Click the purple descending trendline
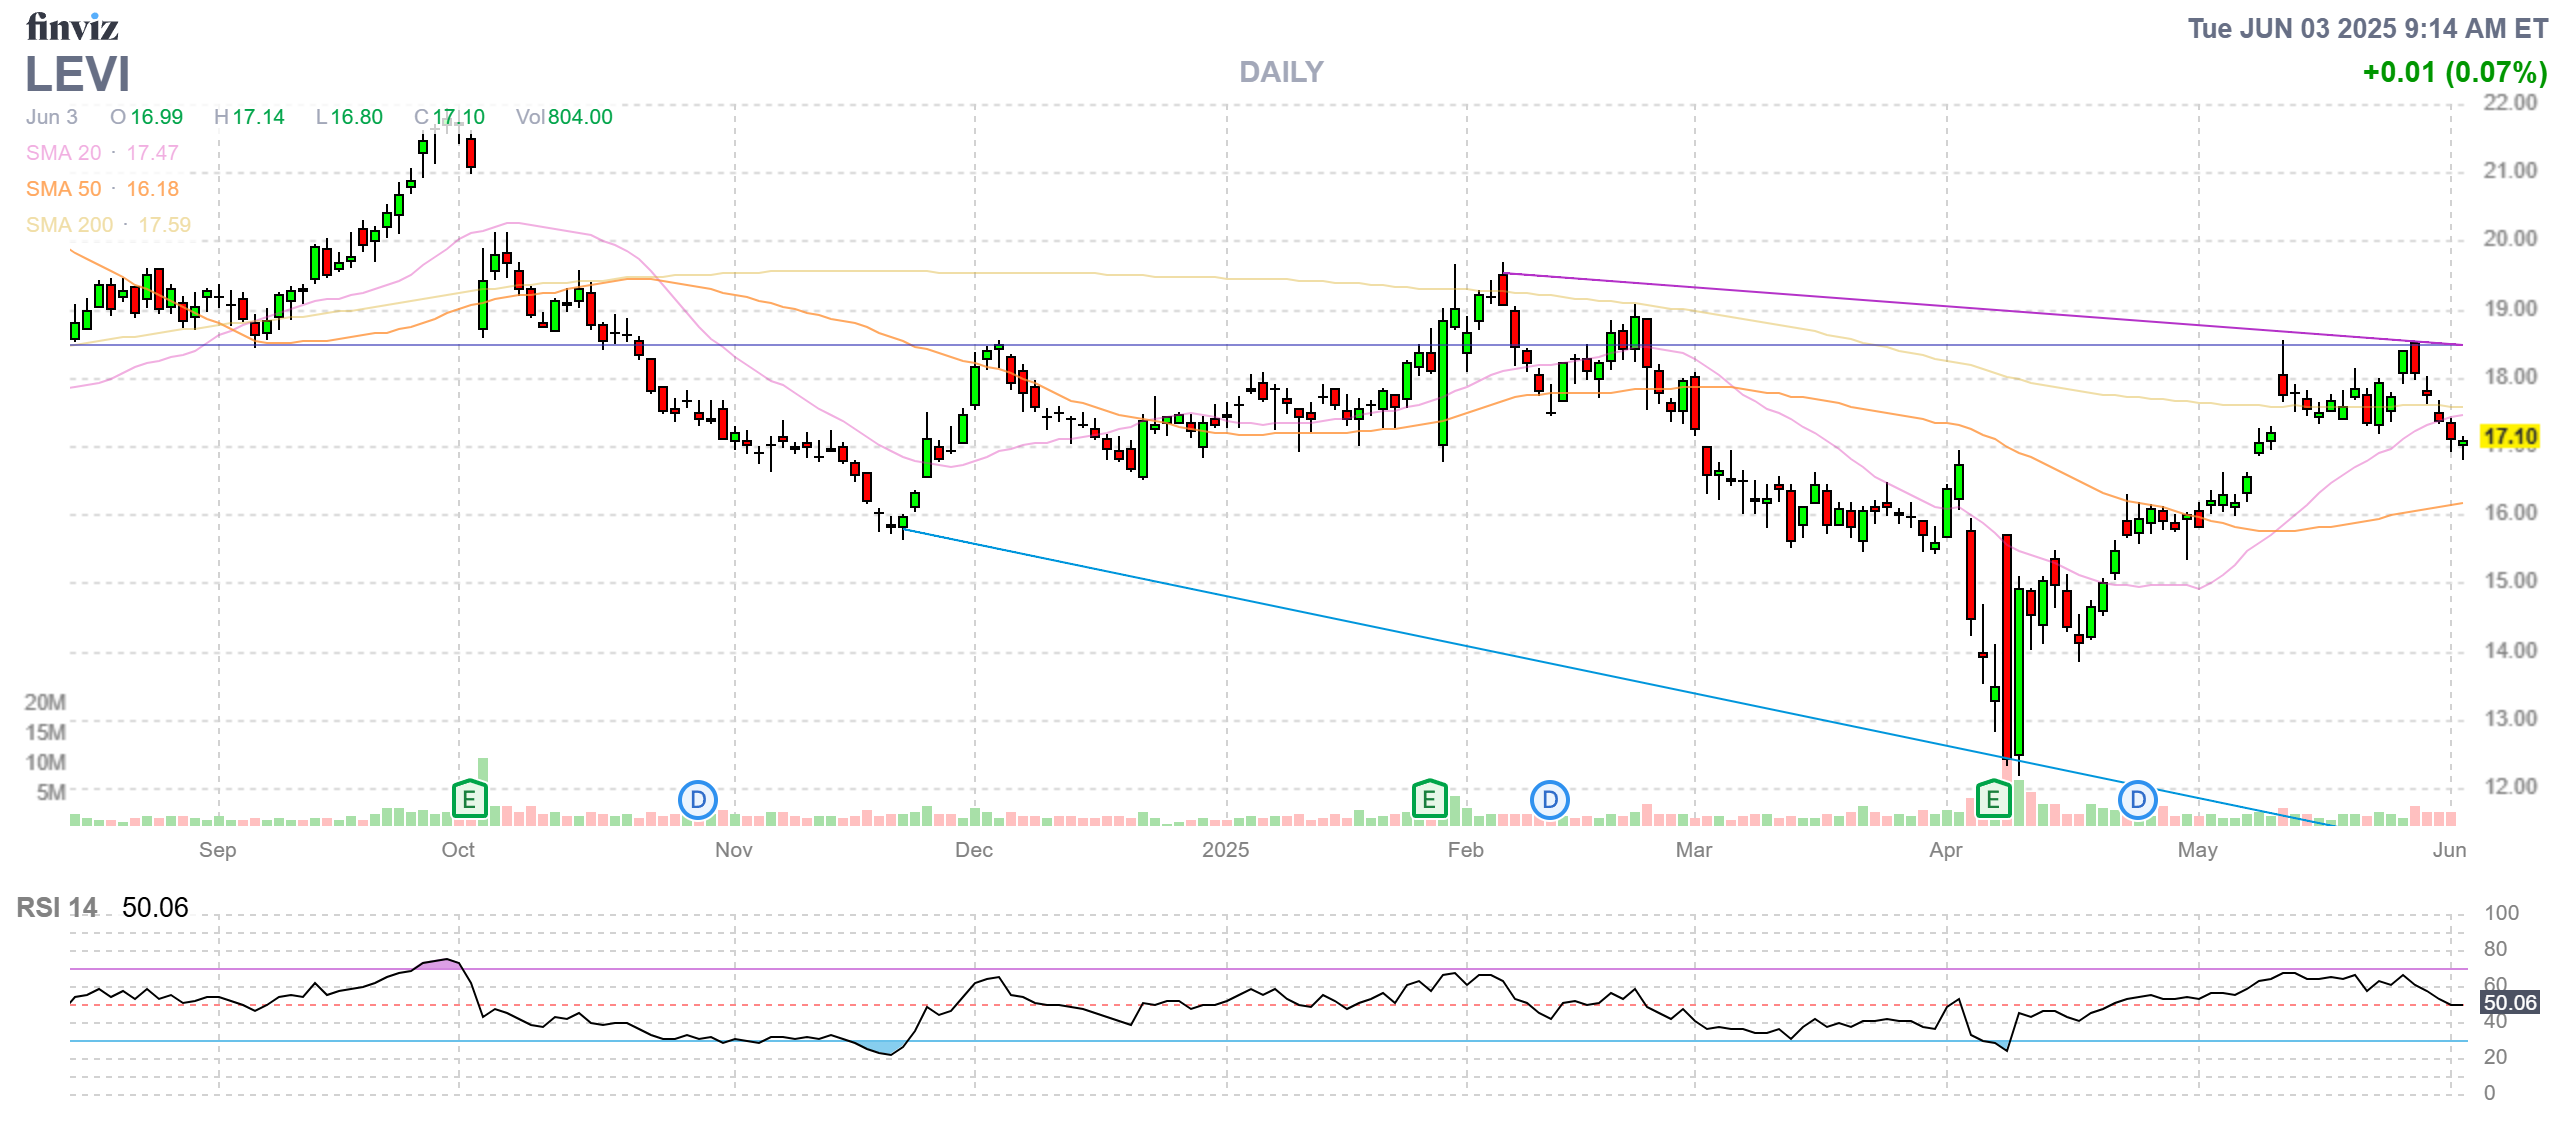The image size is (2574, 1124). click(x=1950, y=307)
